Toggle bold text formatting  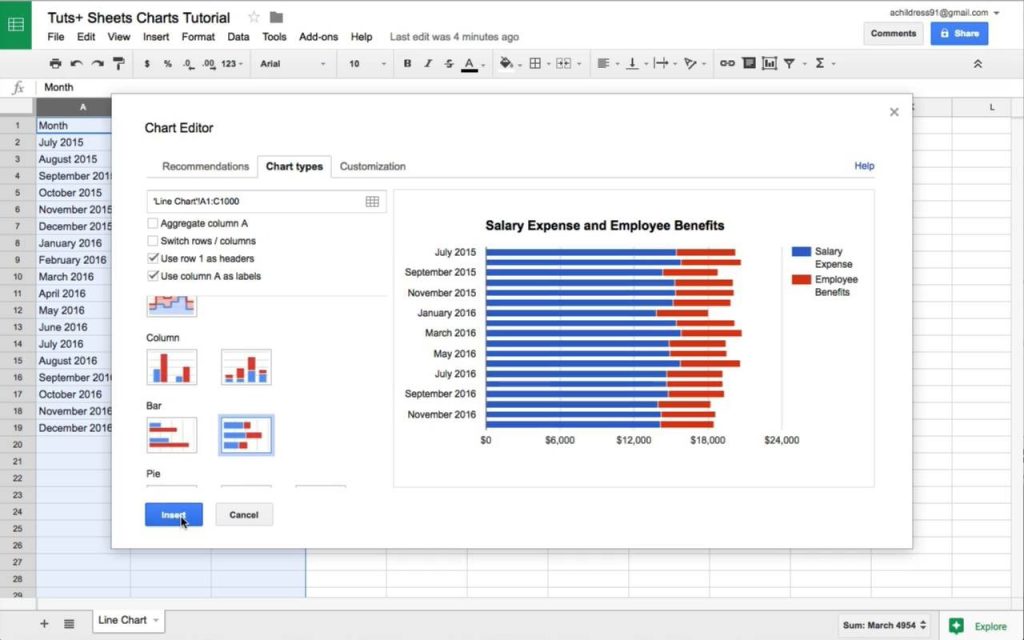pos(407,63)
